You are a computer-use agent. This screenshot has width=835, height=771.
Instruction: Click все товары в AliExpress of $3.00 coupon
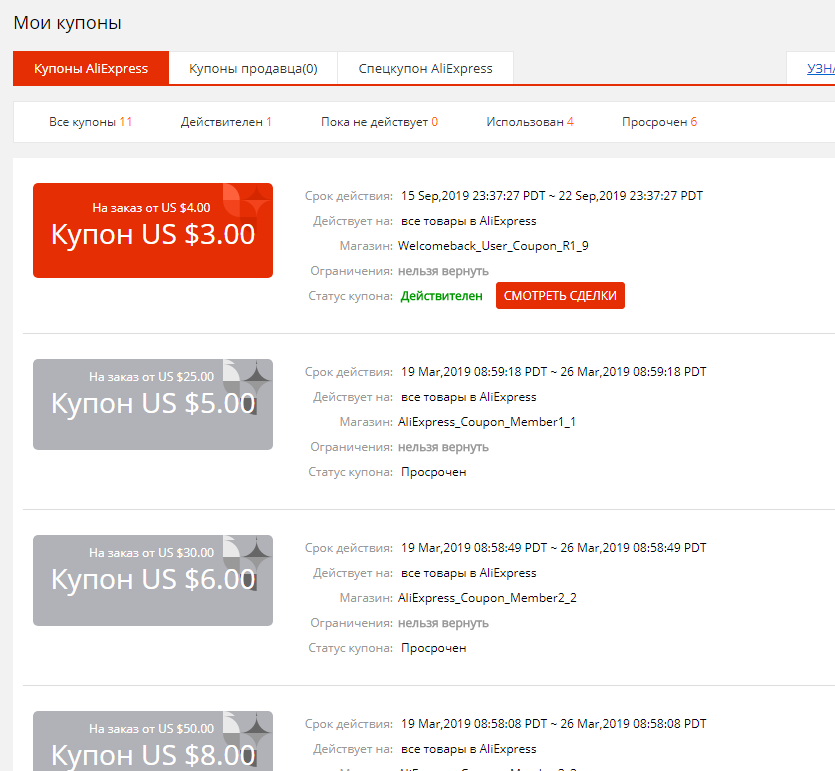(x=469, y=221)
